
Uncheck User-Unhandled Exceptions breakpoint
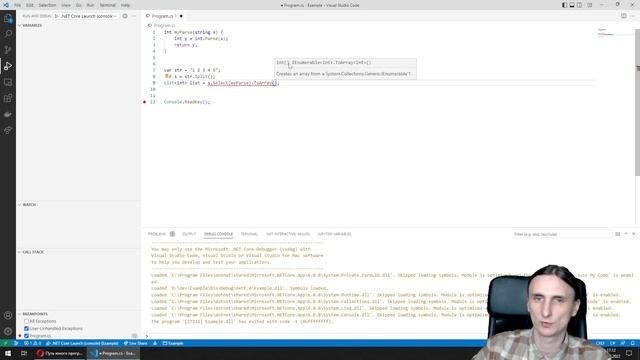27,329
